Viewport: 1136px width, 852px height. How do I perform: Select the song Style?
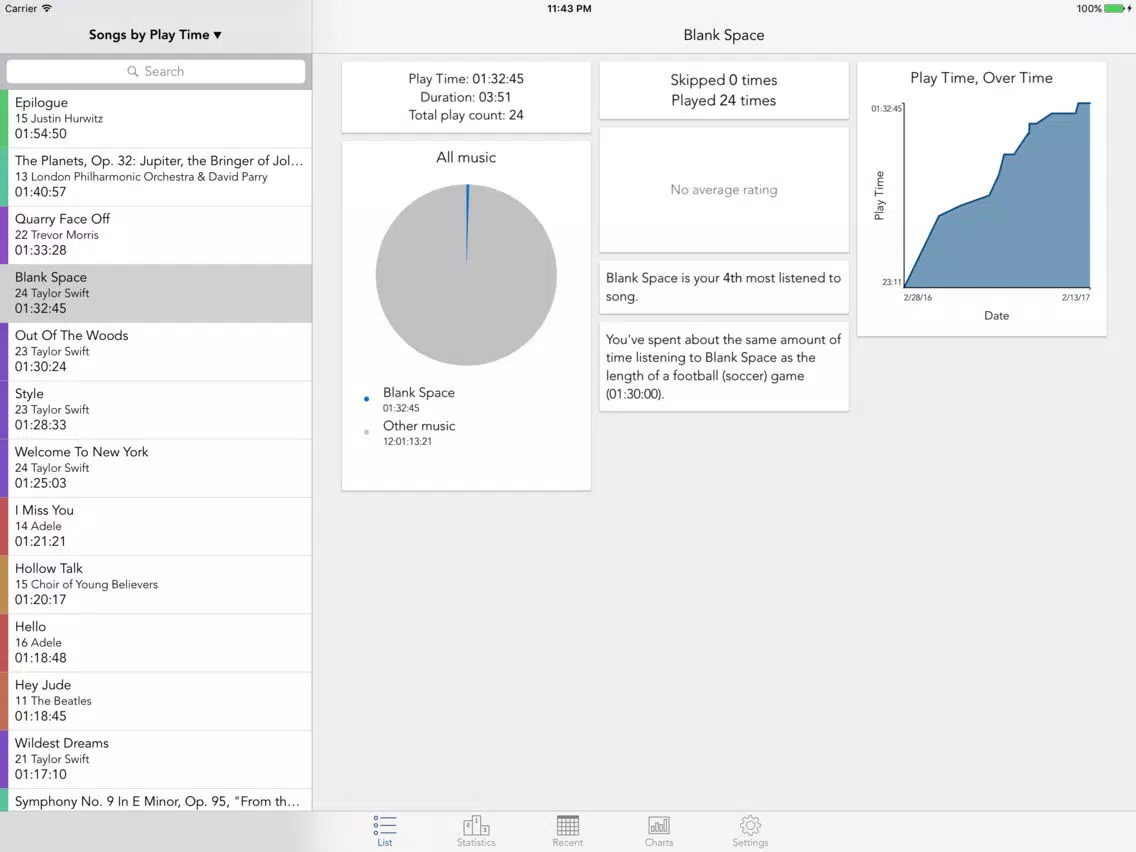(x=156, y=409)
